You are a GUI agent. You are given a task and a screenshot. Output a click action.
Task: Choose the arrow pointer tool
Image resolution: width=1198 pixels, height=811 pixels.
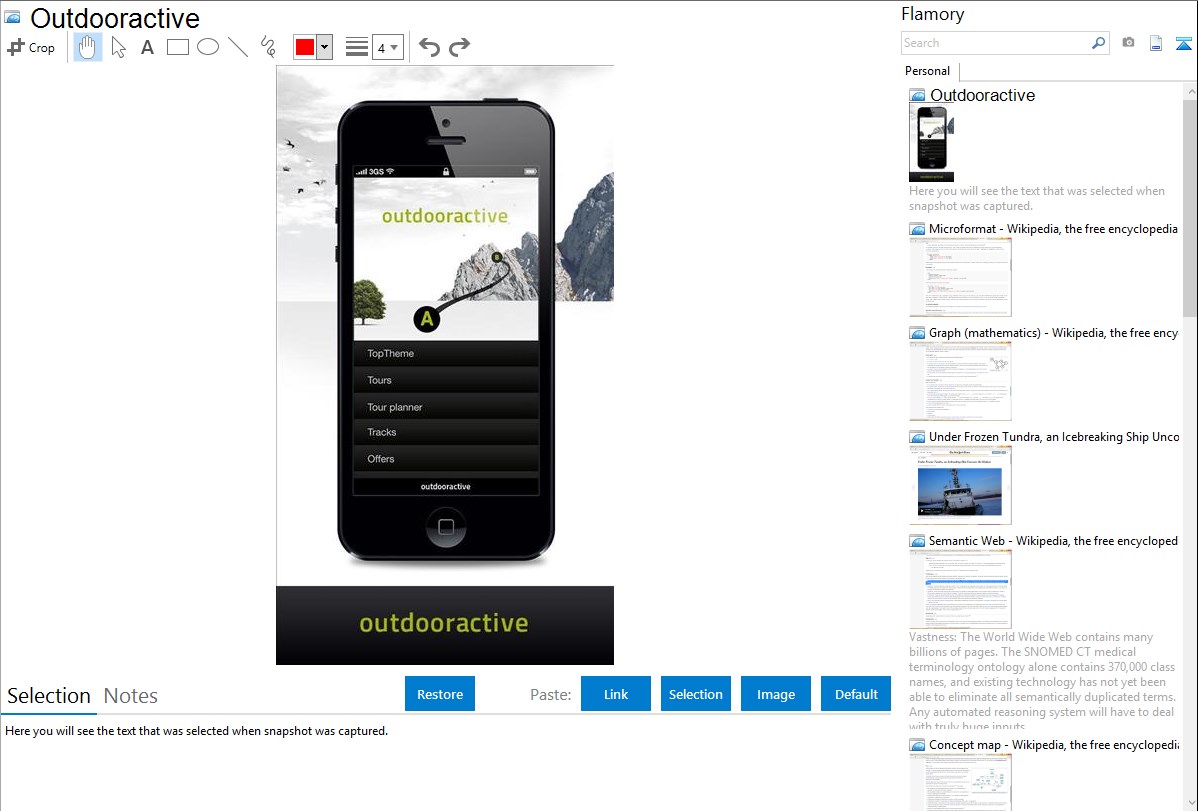118,47
